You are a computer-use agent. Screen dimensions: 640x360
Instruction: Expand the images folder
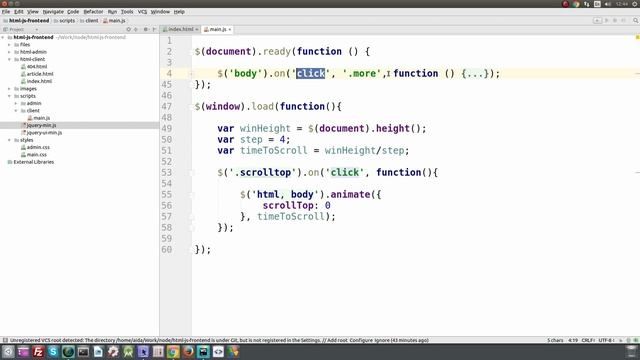click(9, 89)
